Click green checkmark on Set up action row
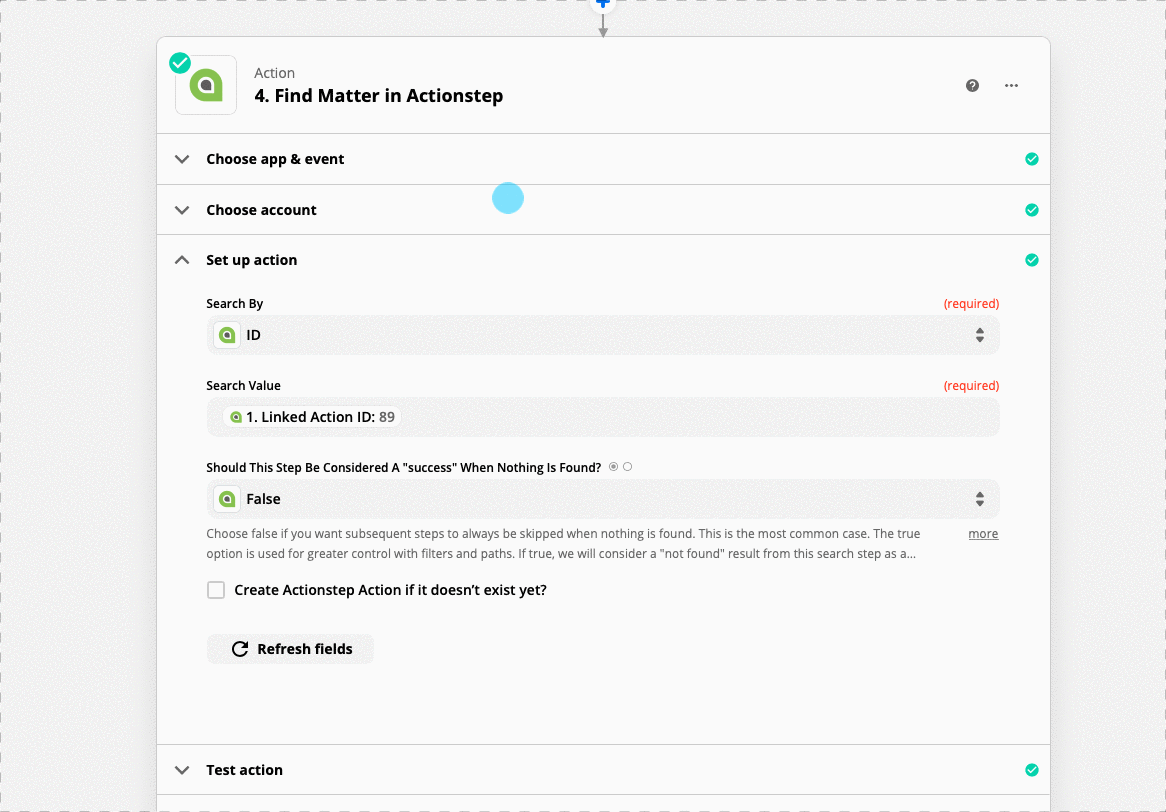This screenshot has height=812, width=1166. click(x=1031, y=260)
